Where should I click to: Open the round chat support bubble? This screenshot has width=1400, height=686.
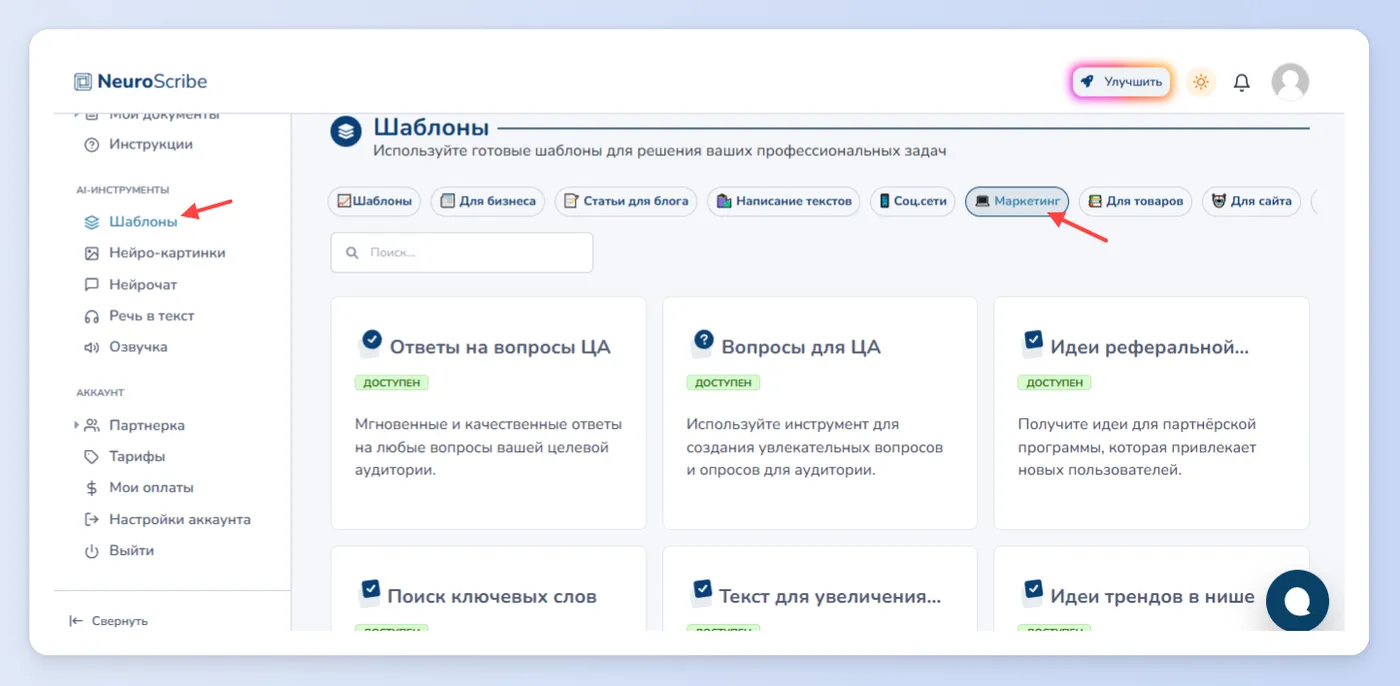pyautogui.click(x=1297, y=601)
